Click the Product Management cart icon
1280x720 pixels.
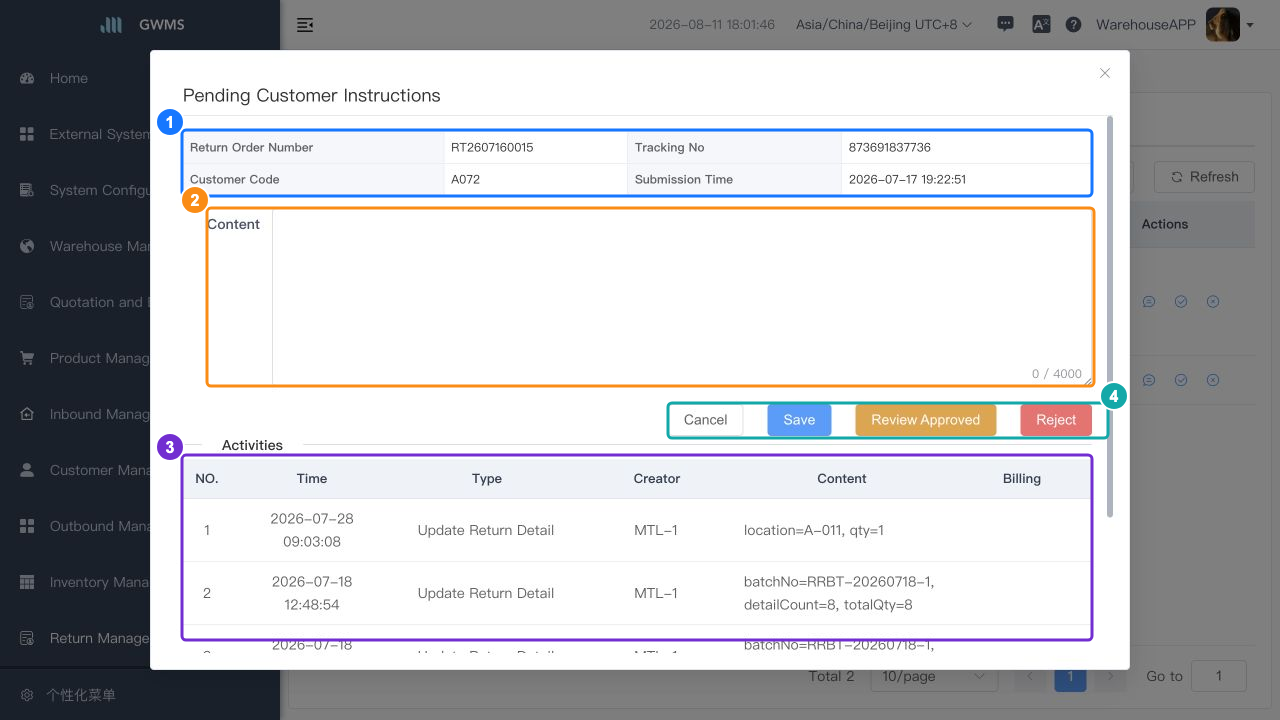coord(27,358)
